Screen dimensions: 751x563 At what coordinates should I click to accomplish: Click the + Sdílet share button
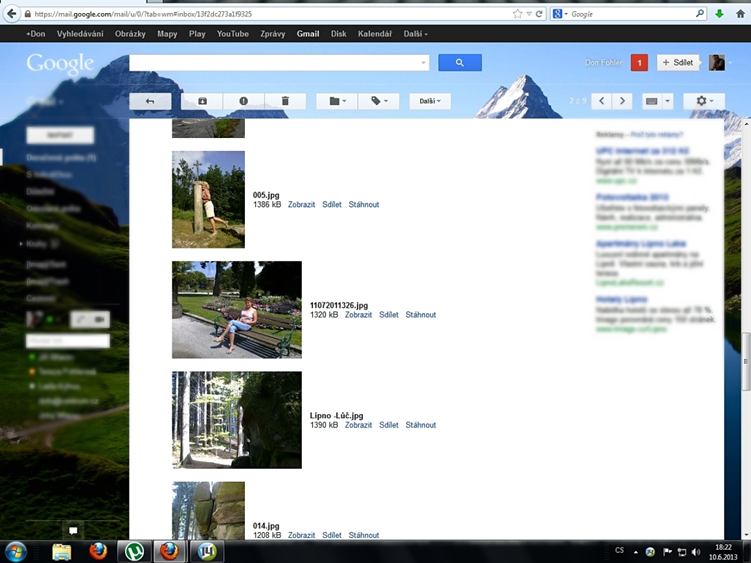click(x=678, y=63)
